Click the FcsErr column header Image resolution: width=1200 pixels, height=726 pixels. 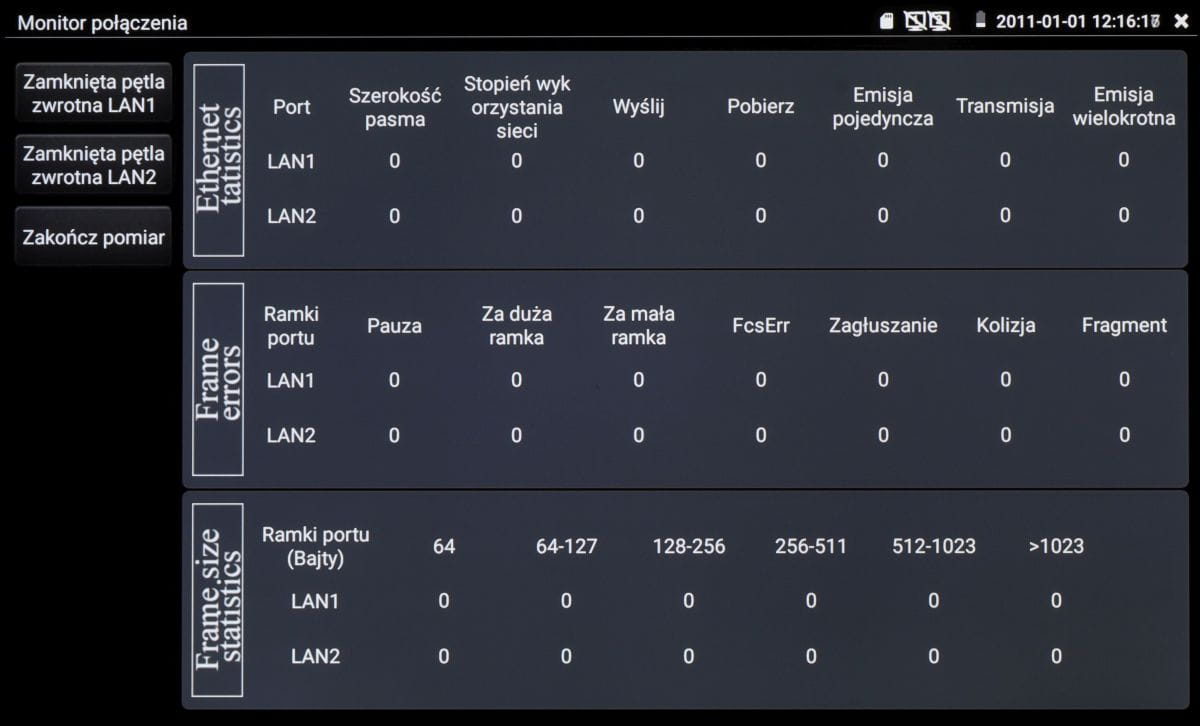pos(760,325)
